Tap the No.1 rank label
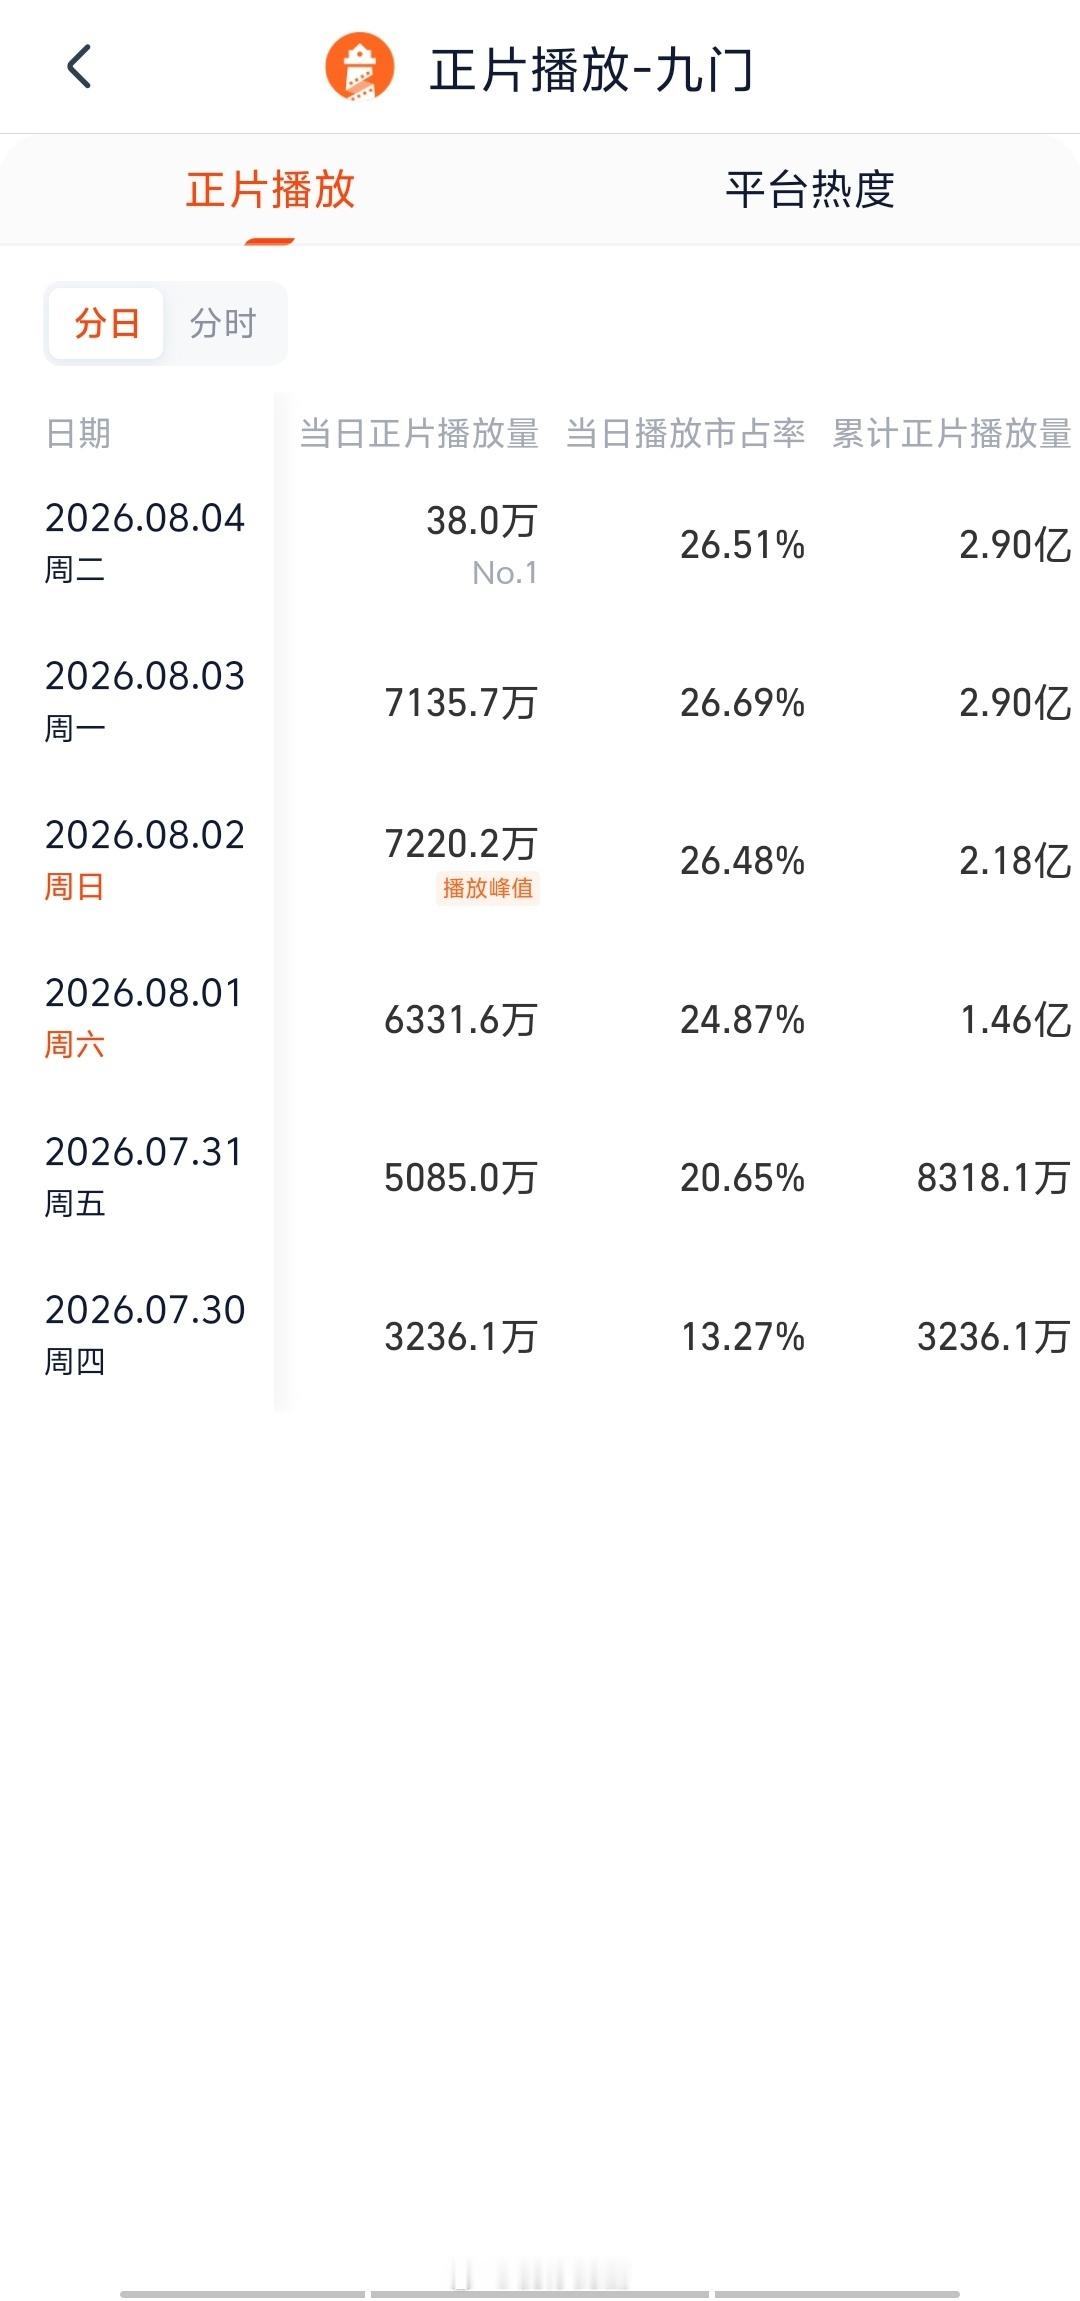The image size is (1080, 2301). [x=505, y=573]
